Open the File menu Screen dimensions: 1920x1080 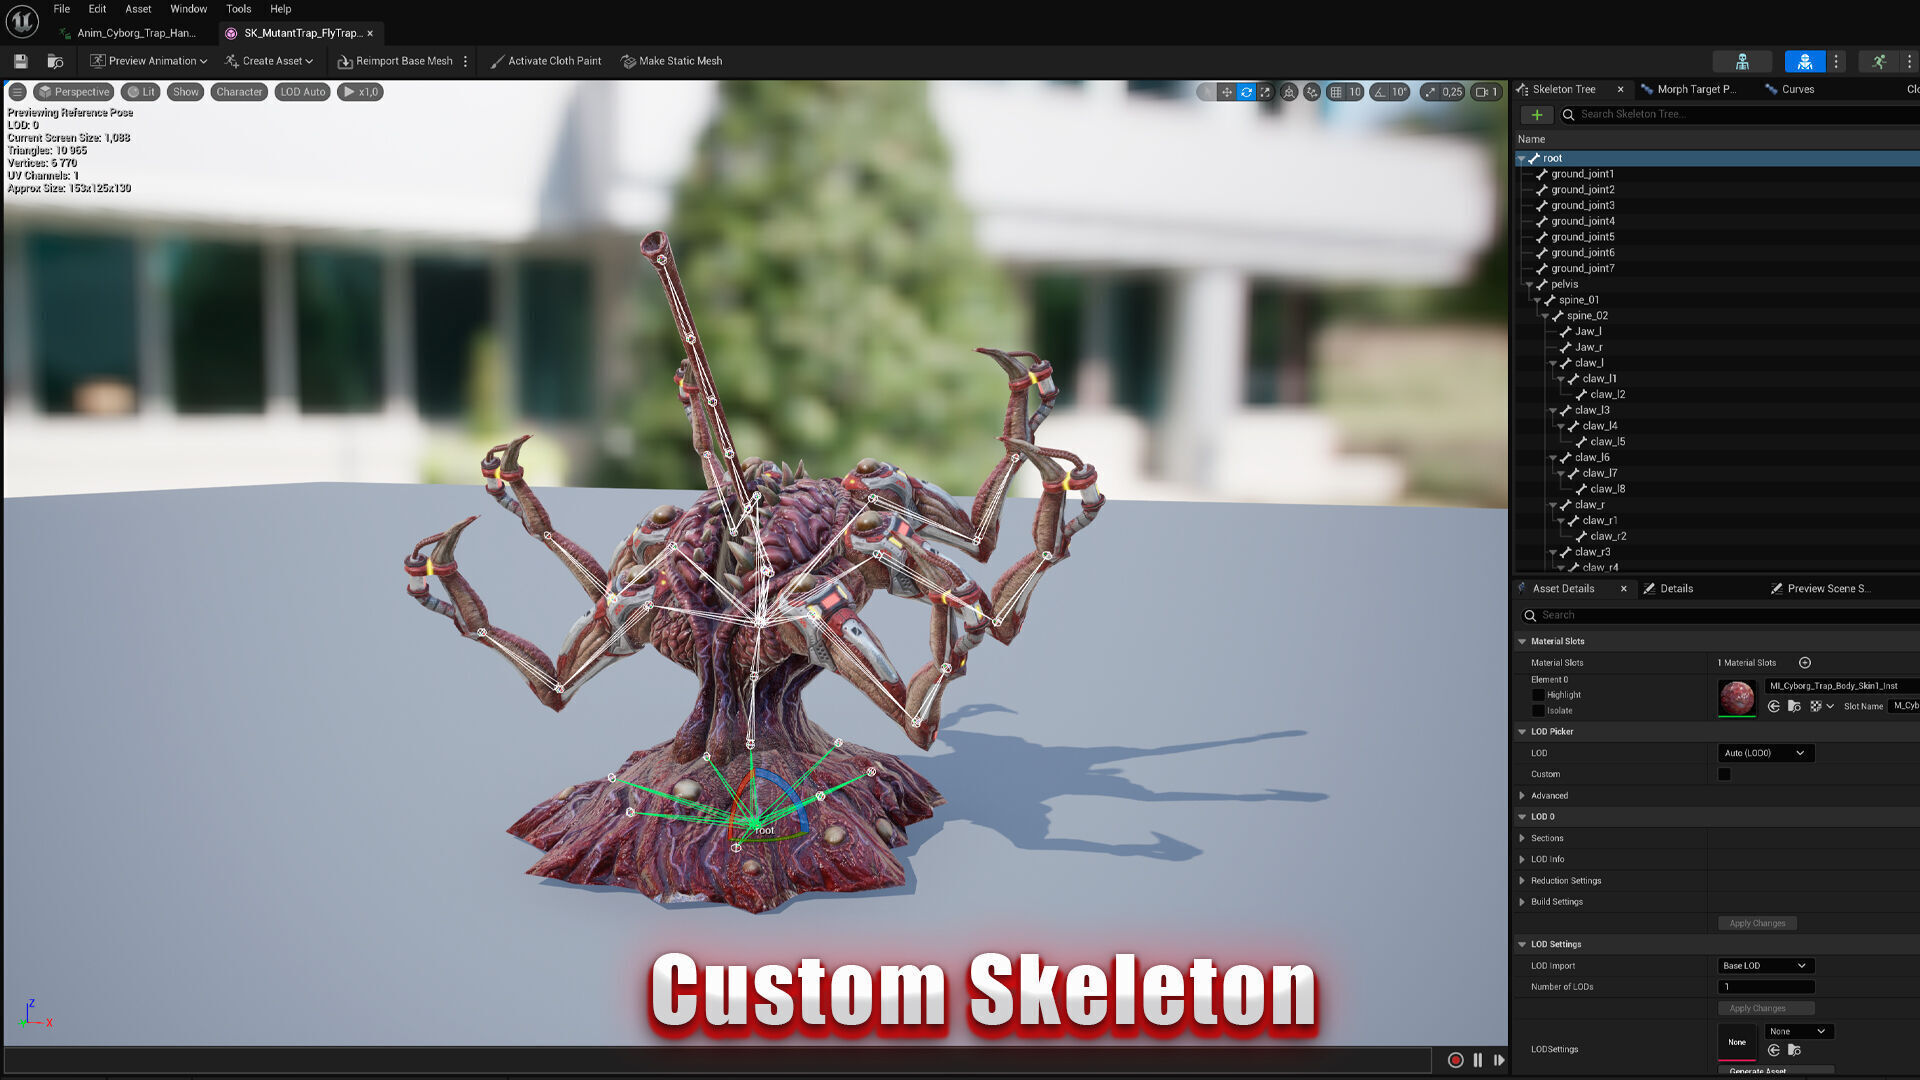pyautogui.click(x=62, y=9)
